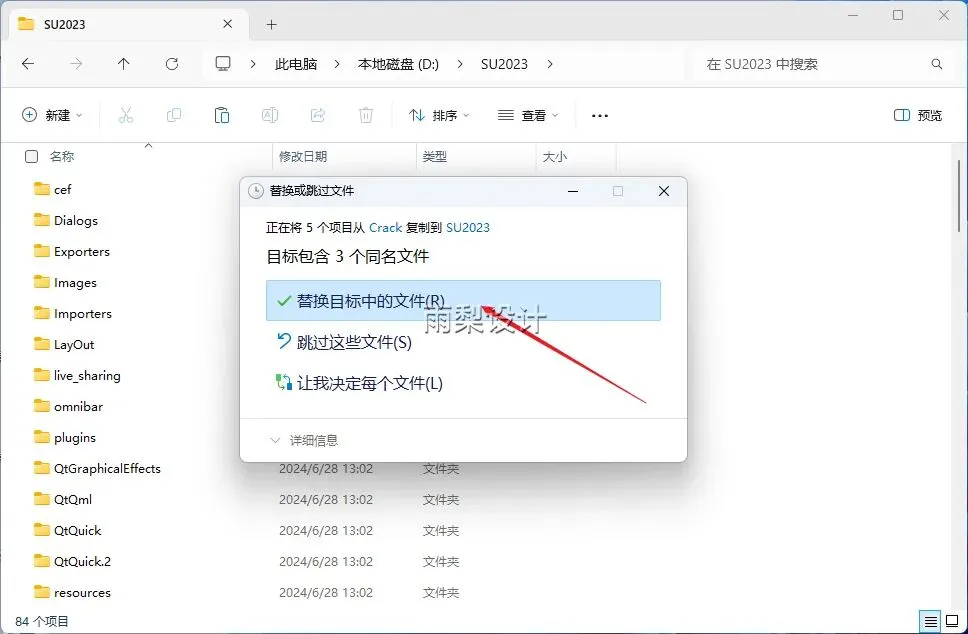The height and width of the screenshot is (634, 968).
Task: Select the live_sharing folder row
Action: tap(87, 375)
